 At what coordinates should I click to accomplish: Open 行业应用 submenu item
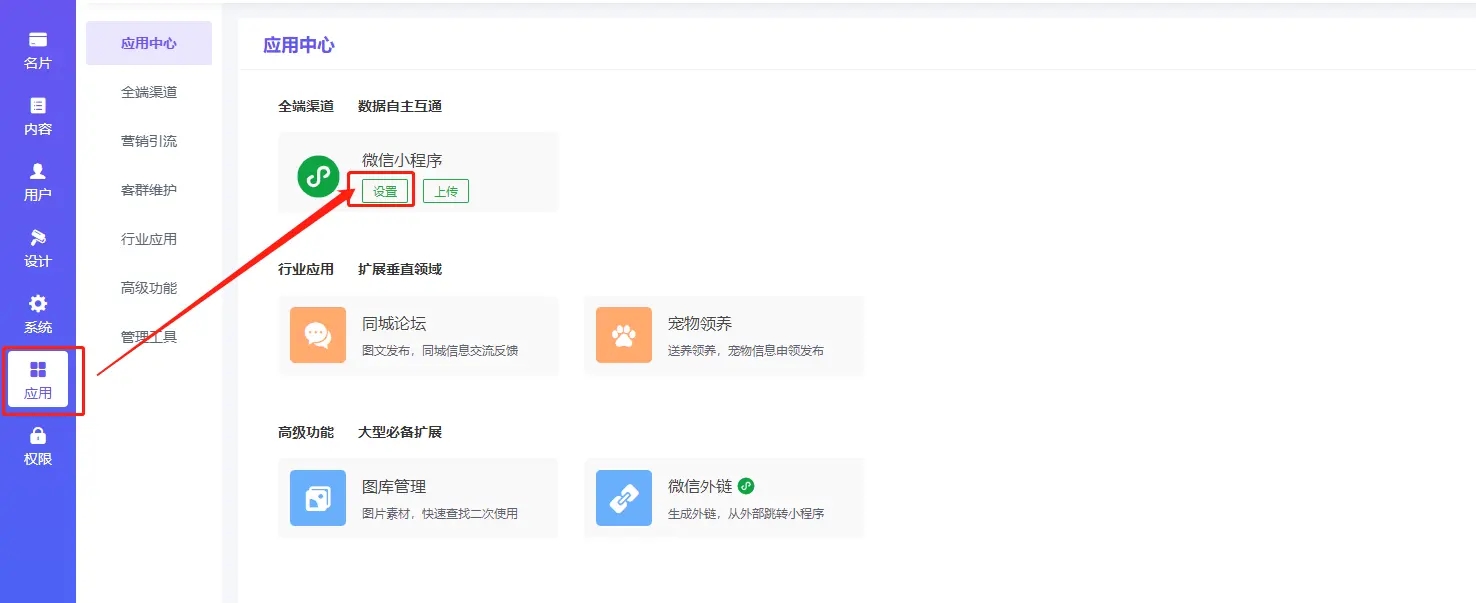pos(149,239)
